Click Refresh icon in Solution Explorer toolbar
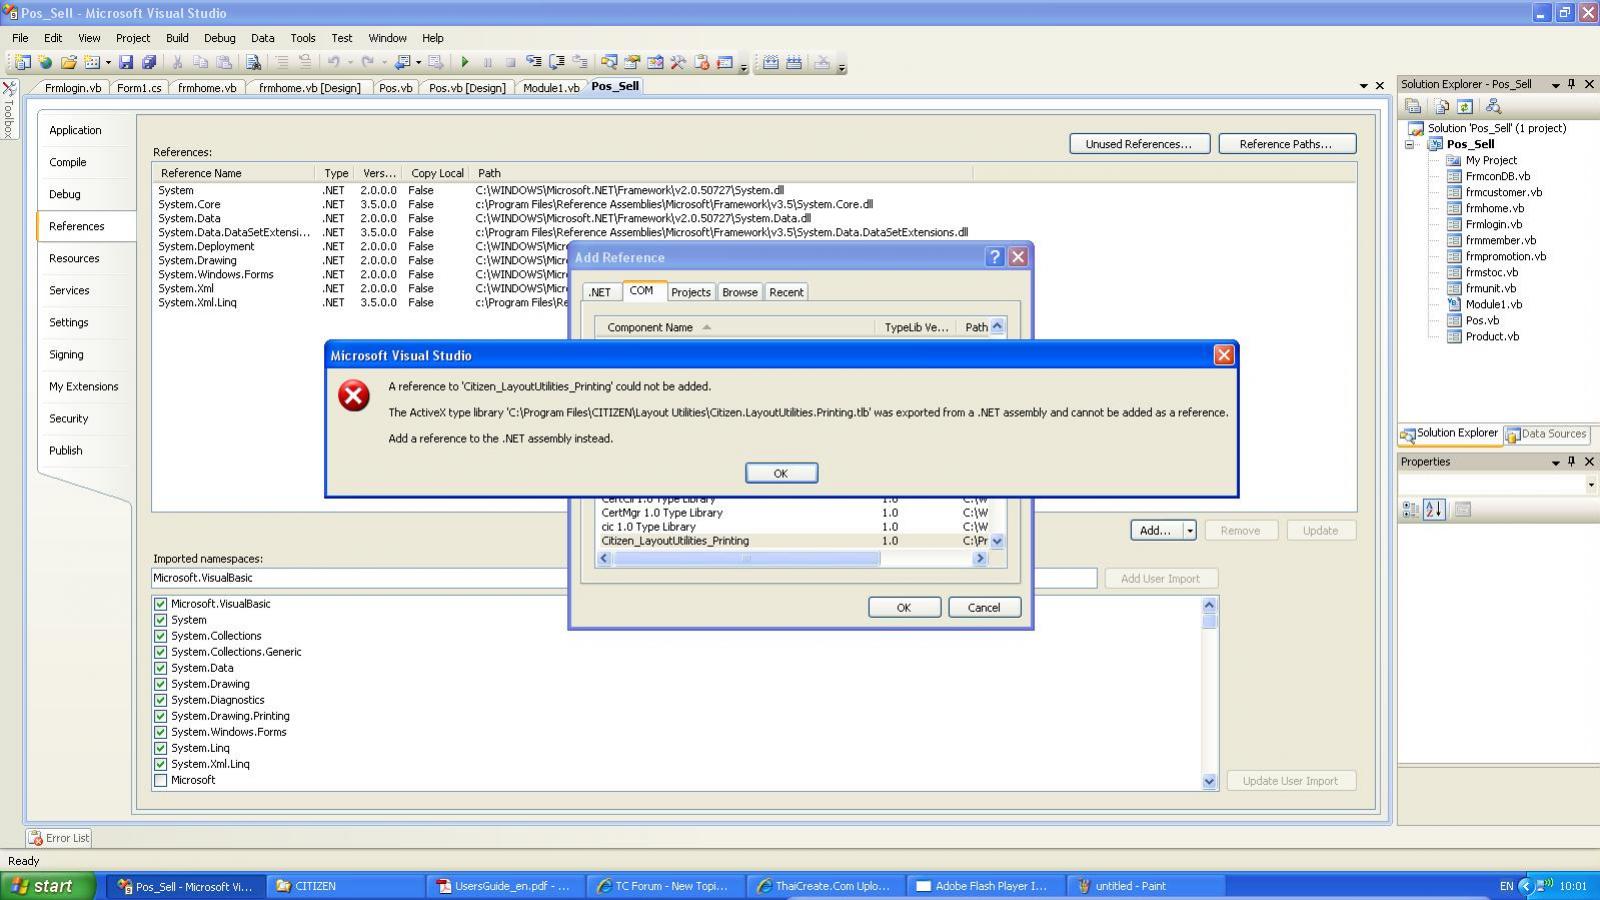 coord(1465,106)
